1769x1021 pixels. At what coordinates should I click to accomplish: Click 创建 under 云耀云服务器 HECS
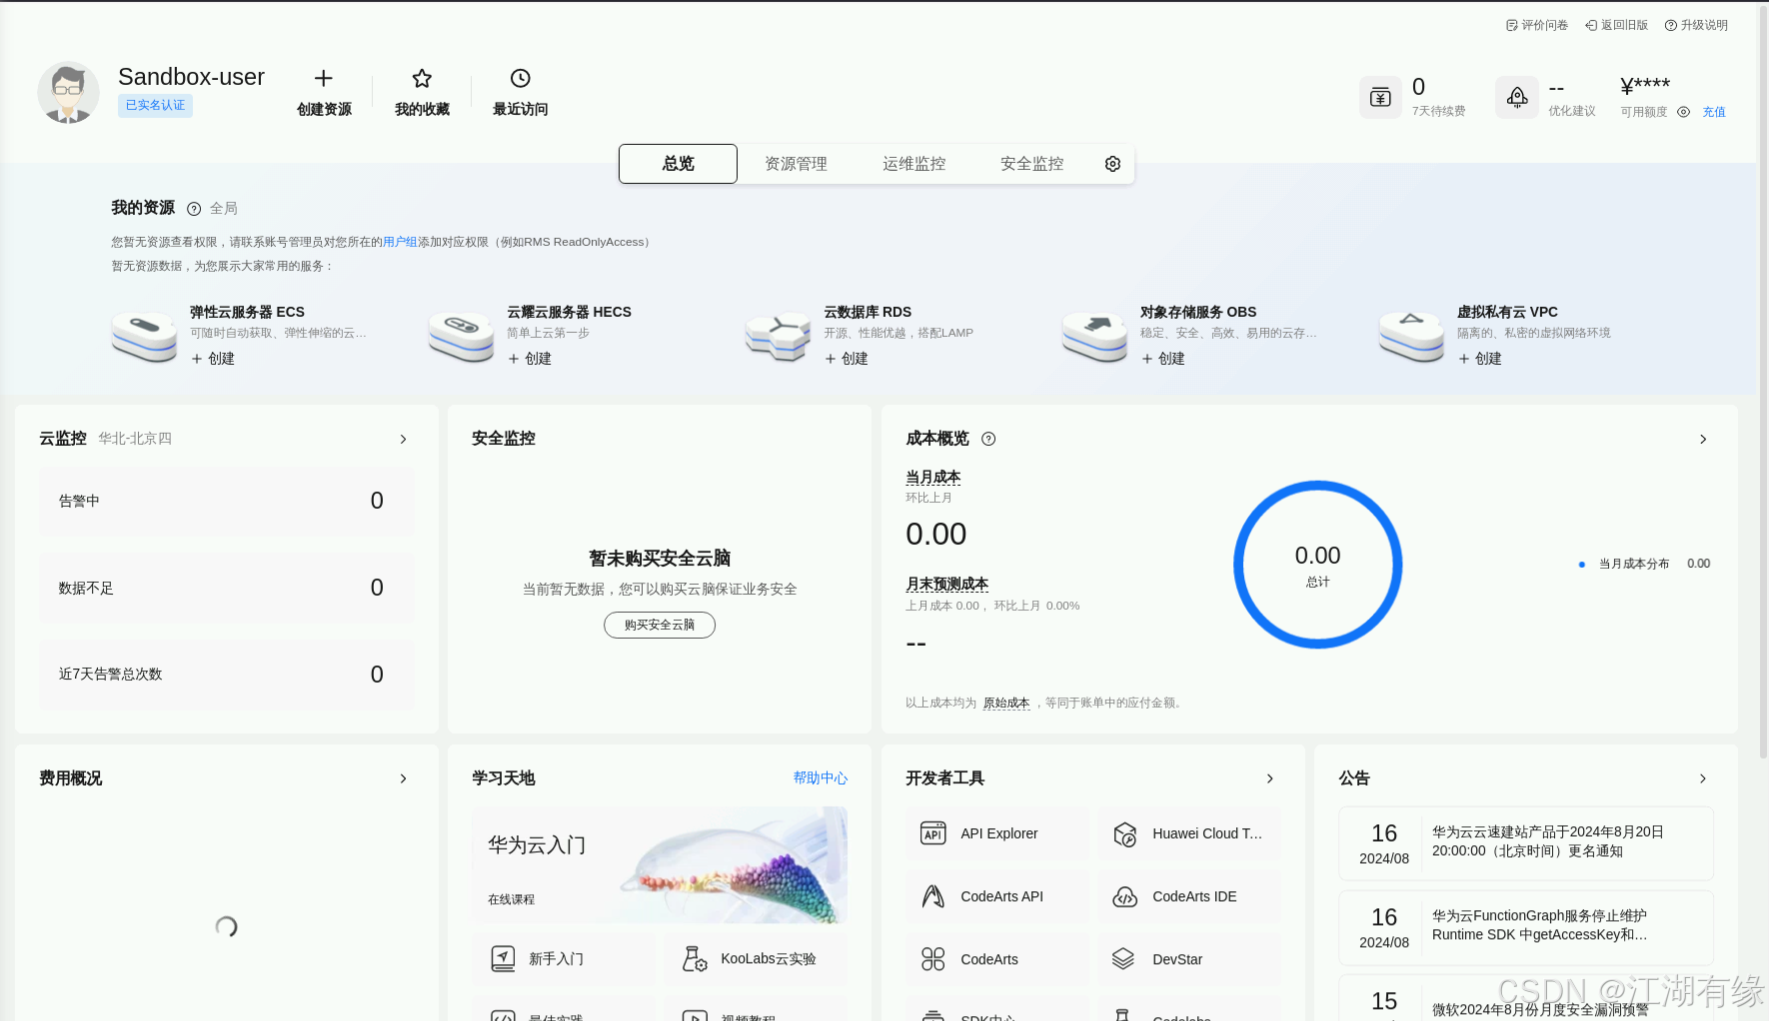(x=529, y=358)
